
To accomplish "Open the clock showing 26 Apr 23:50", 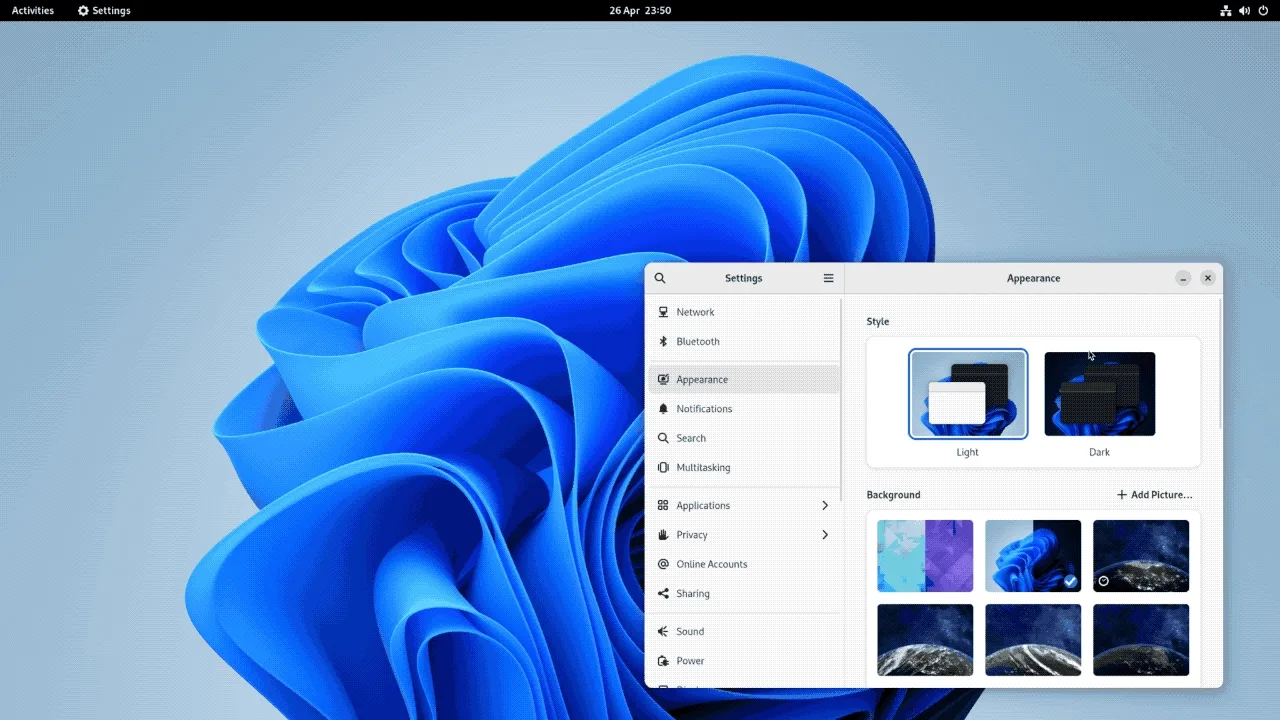I will pos(640,10).
